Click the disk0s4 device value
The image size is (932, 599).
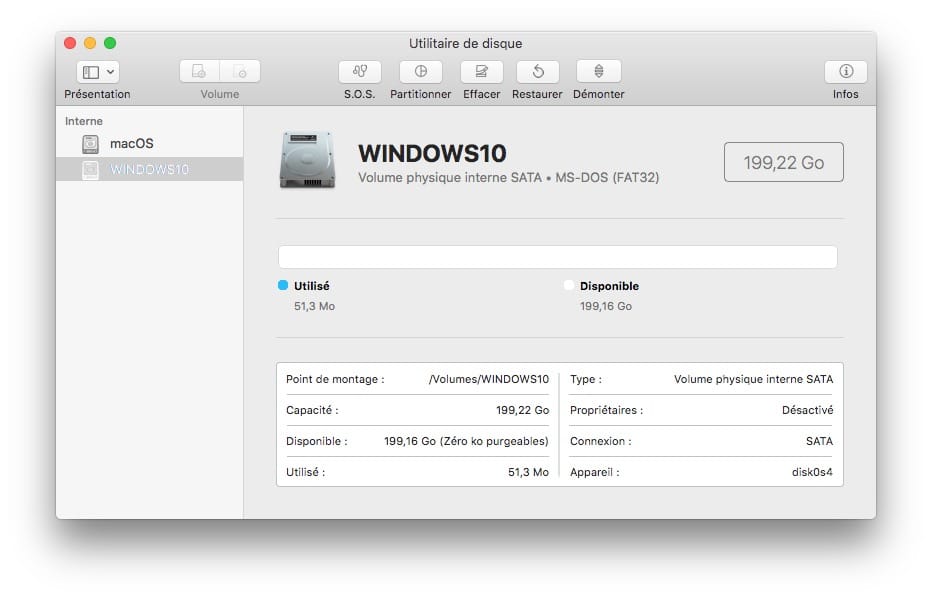pyautogui.click(x=812, y=472)
